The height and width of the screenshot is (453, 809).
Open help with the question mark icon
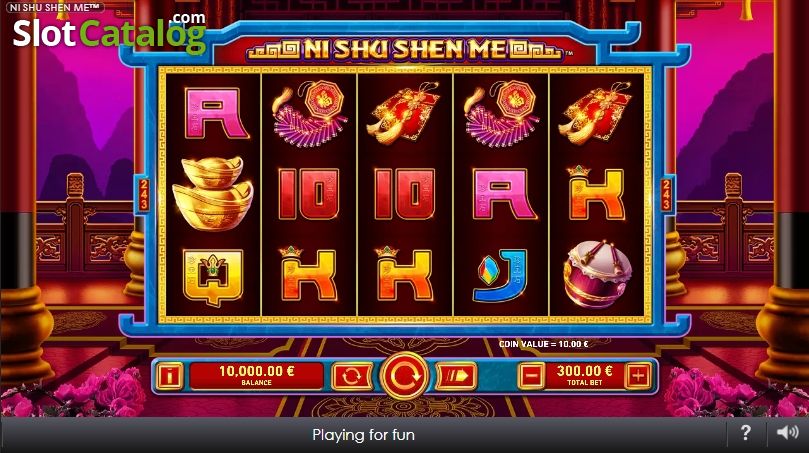(746, 432)
